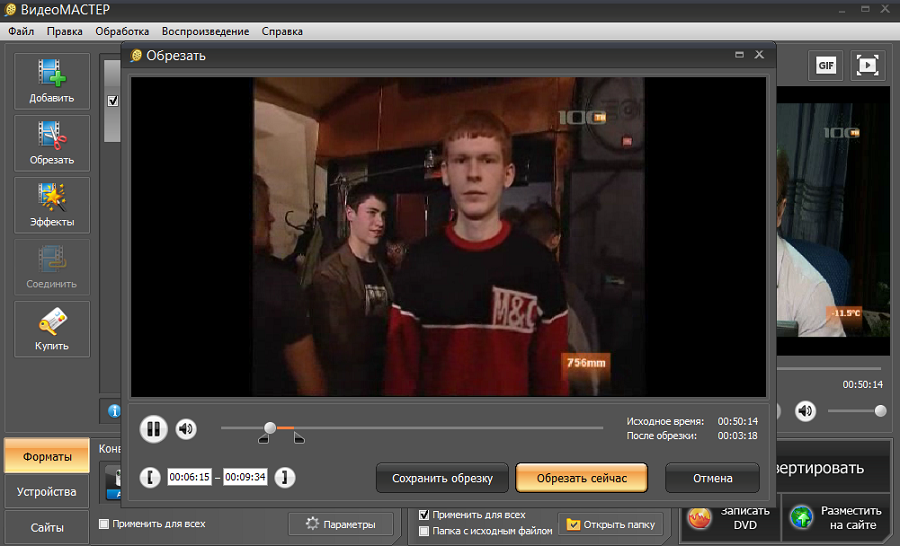
Task: Open the Параметры settings button
Action: tap(341, 524)
